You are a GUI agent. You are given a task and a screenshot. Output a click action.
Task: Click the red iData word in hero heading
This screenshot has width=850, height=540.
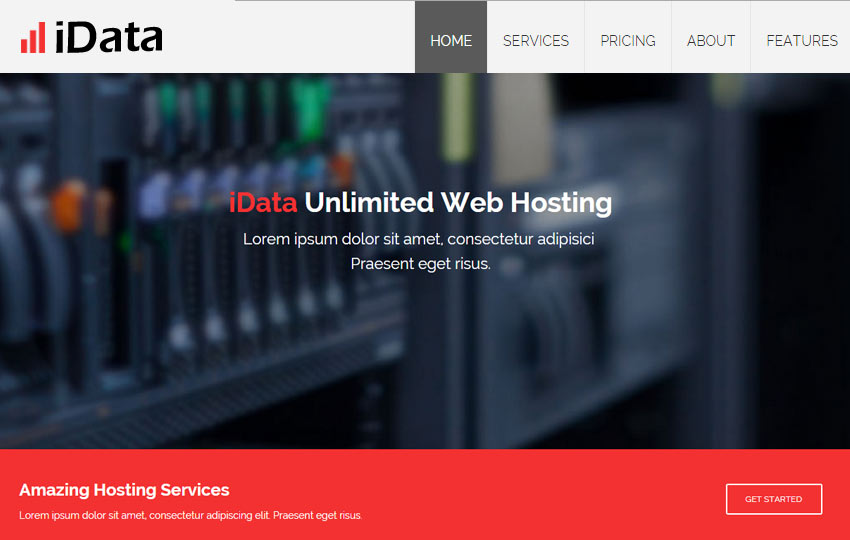click(263, 203)
